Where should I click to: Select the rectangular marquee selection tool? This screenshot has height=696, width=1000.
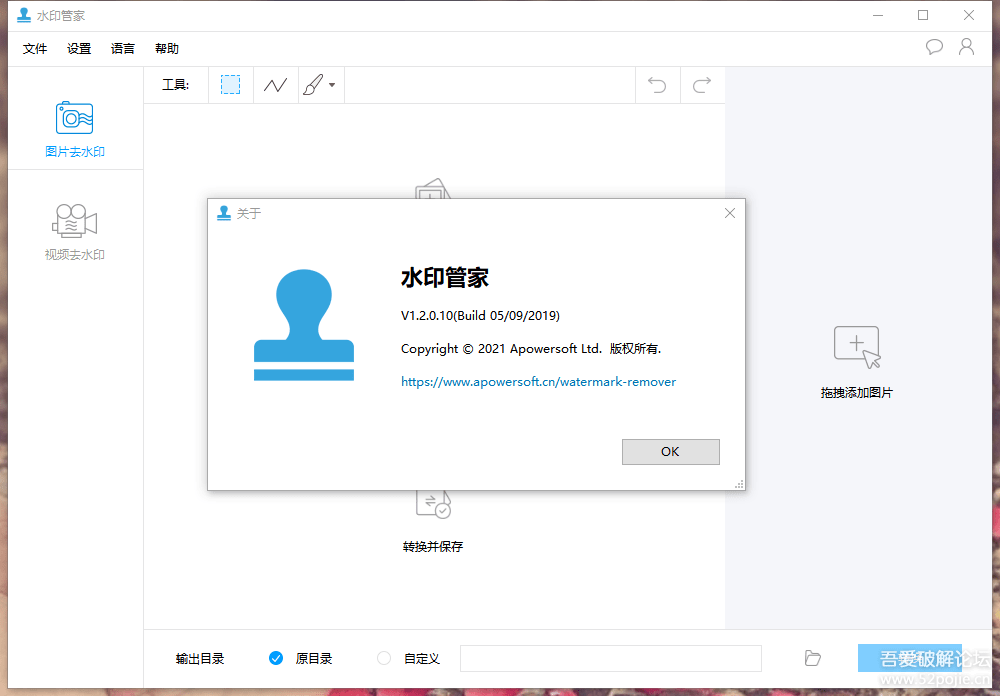(230, 85)
